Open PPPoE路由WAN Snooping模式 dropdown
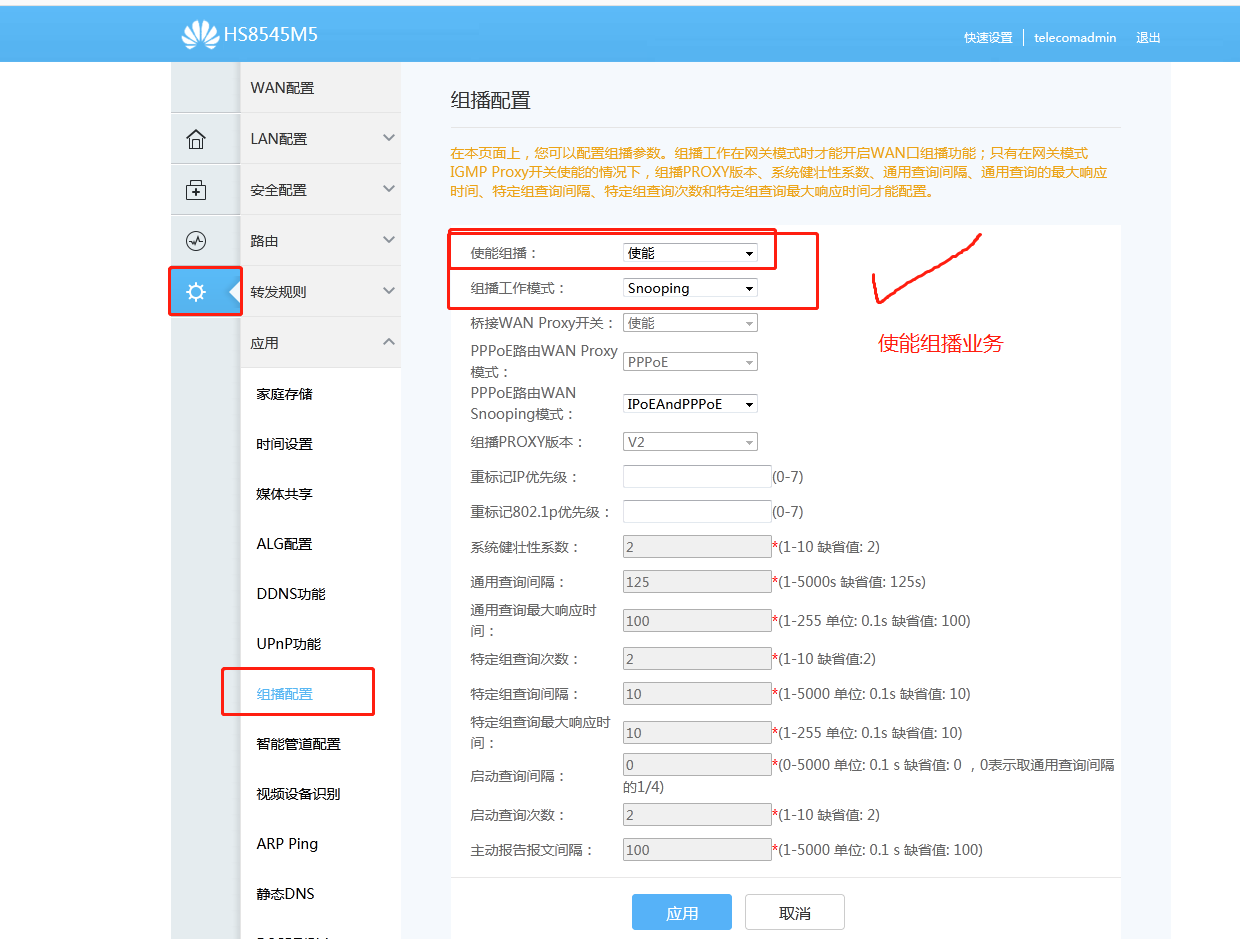The height and width of the screenshot is (939, 1240). (690, 404)
